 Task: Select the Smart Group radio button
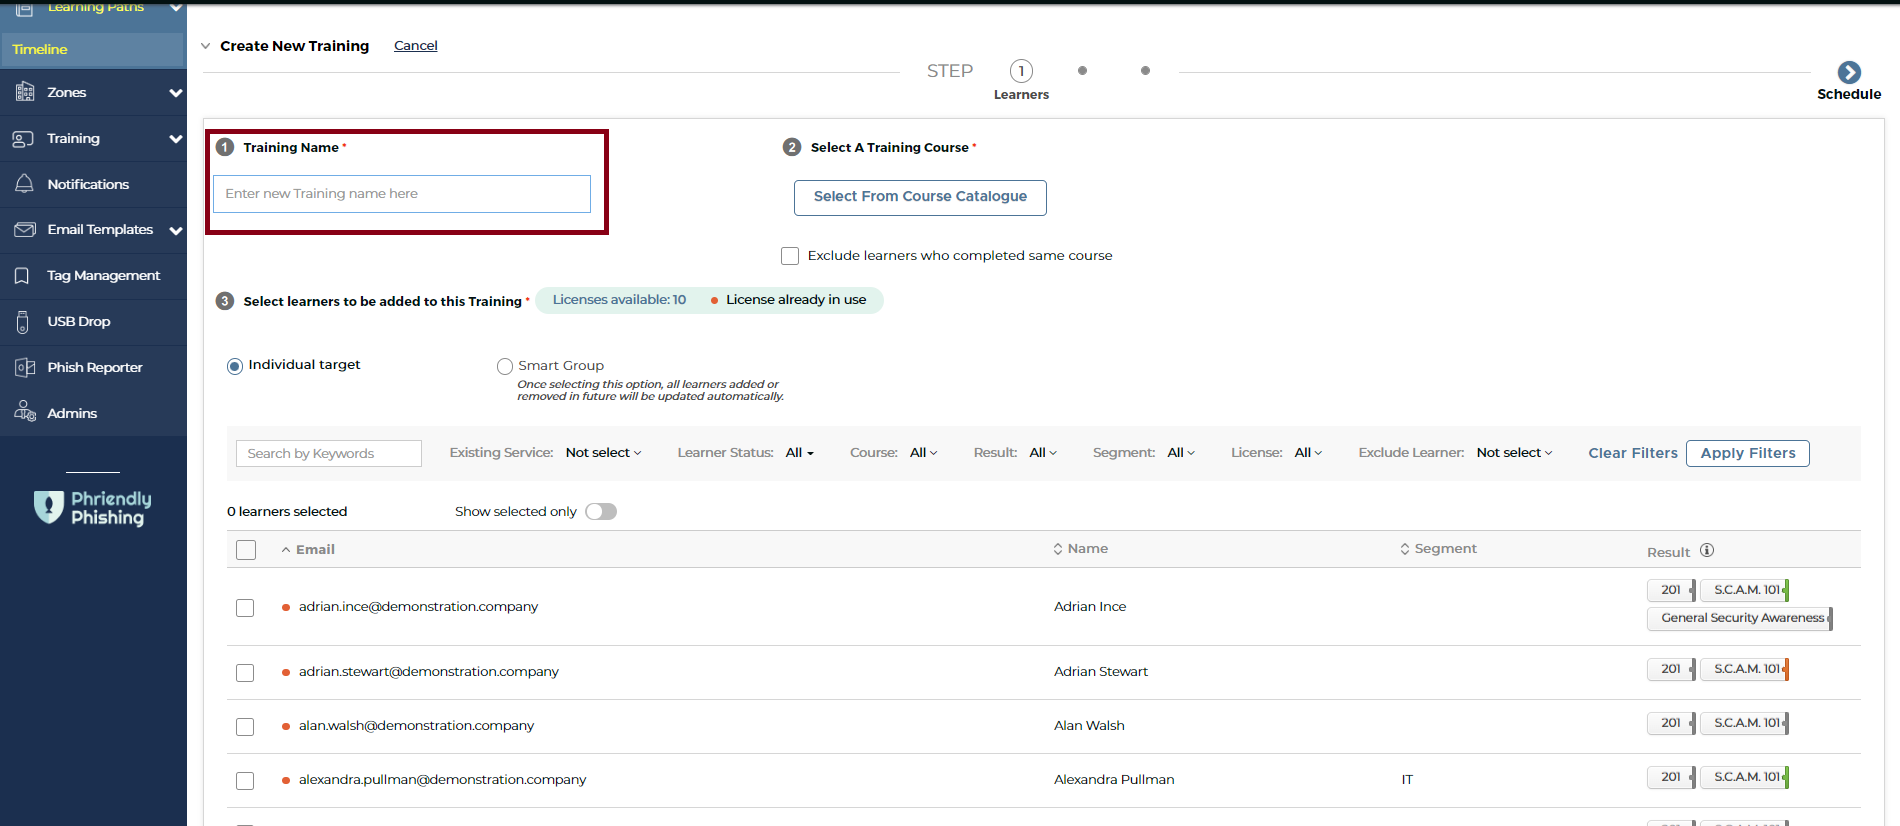coord(505,367)
